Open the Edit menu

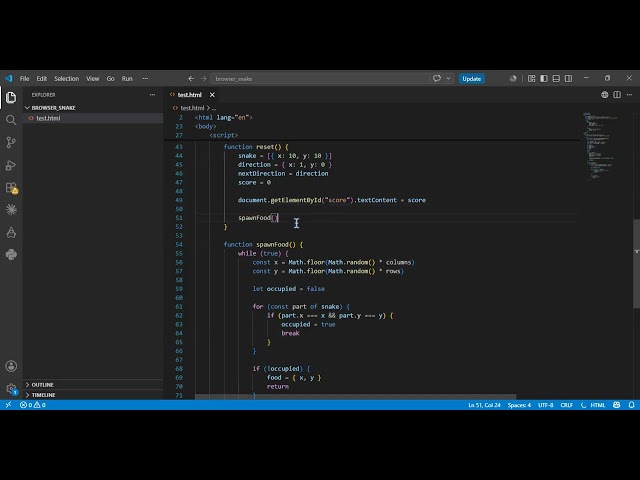[x=42, y=78]
